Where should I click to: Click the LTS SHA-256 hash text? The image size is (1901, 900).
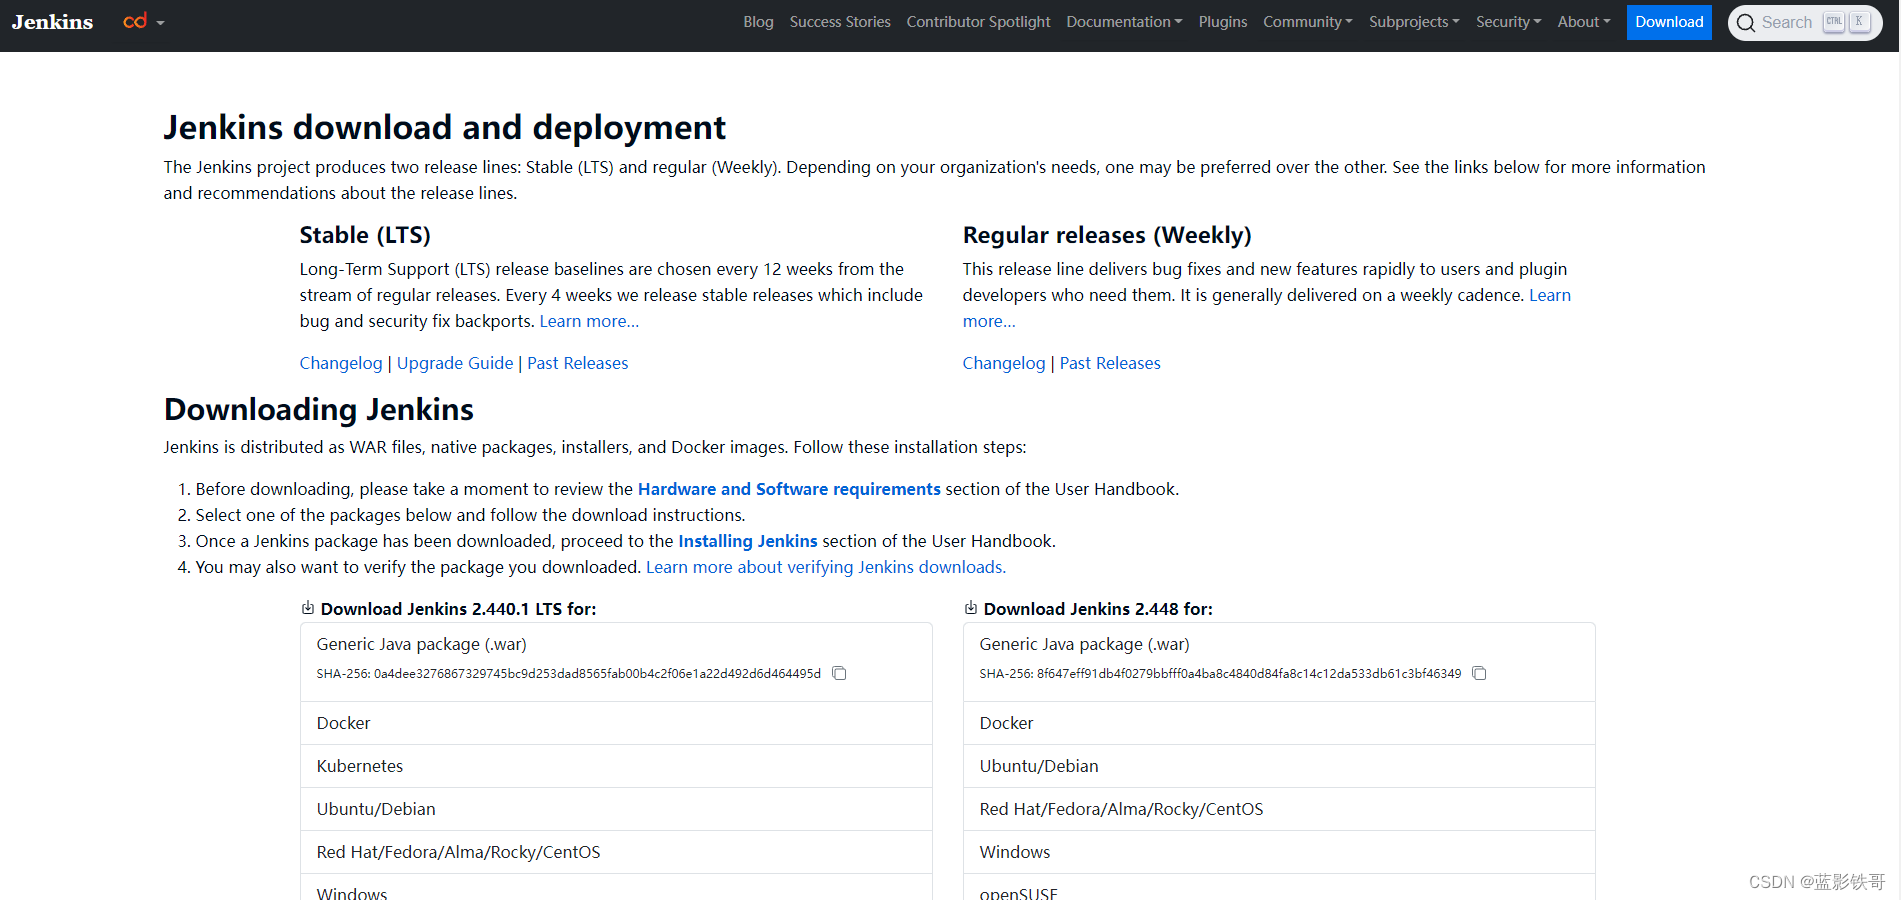tap(569, 674)
